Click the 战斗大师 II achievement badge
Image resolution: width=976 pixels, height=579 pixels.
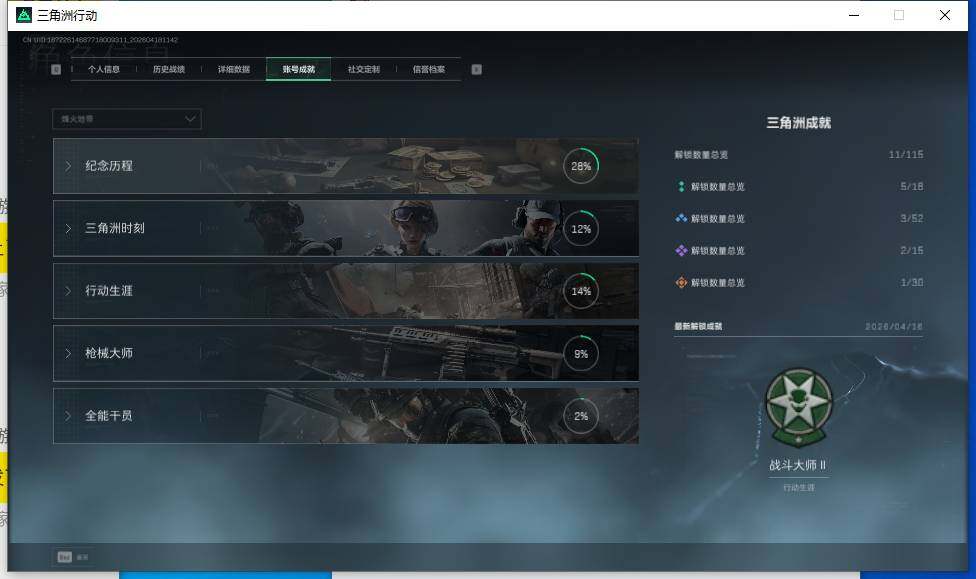tap(799, 408)
